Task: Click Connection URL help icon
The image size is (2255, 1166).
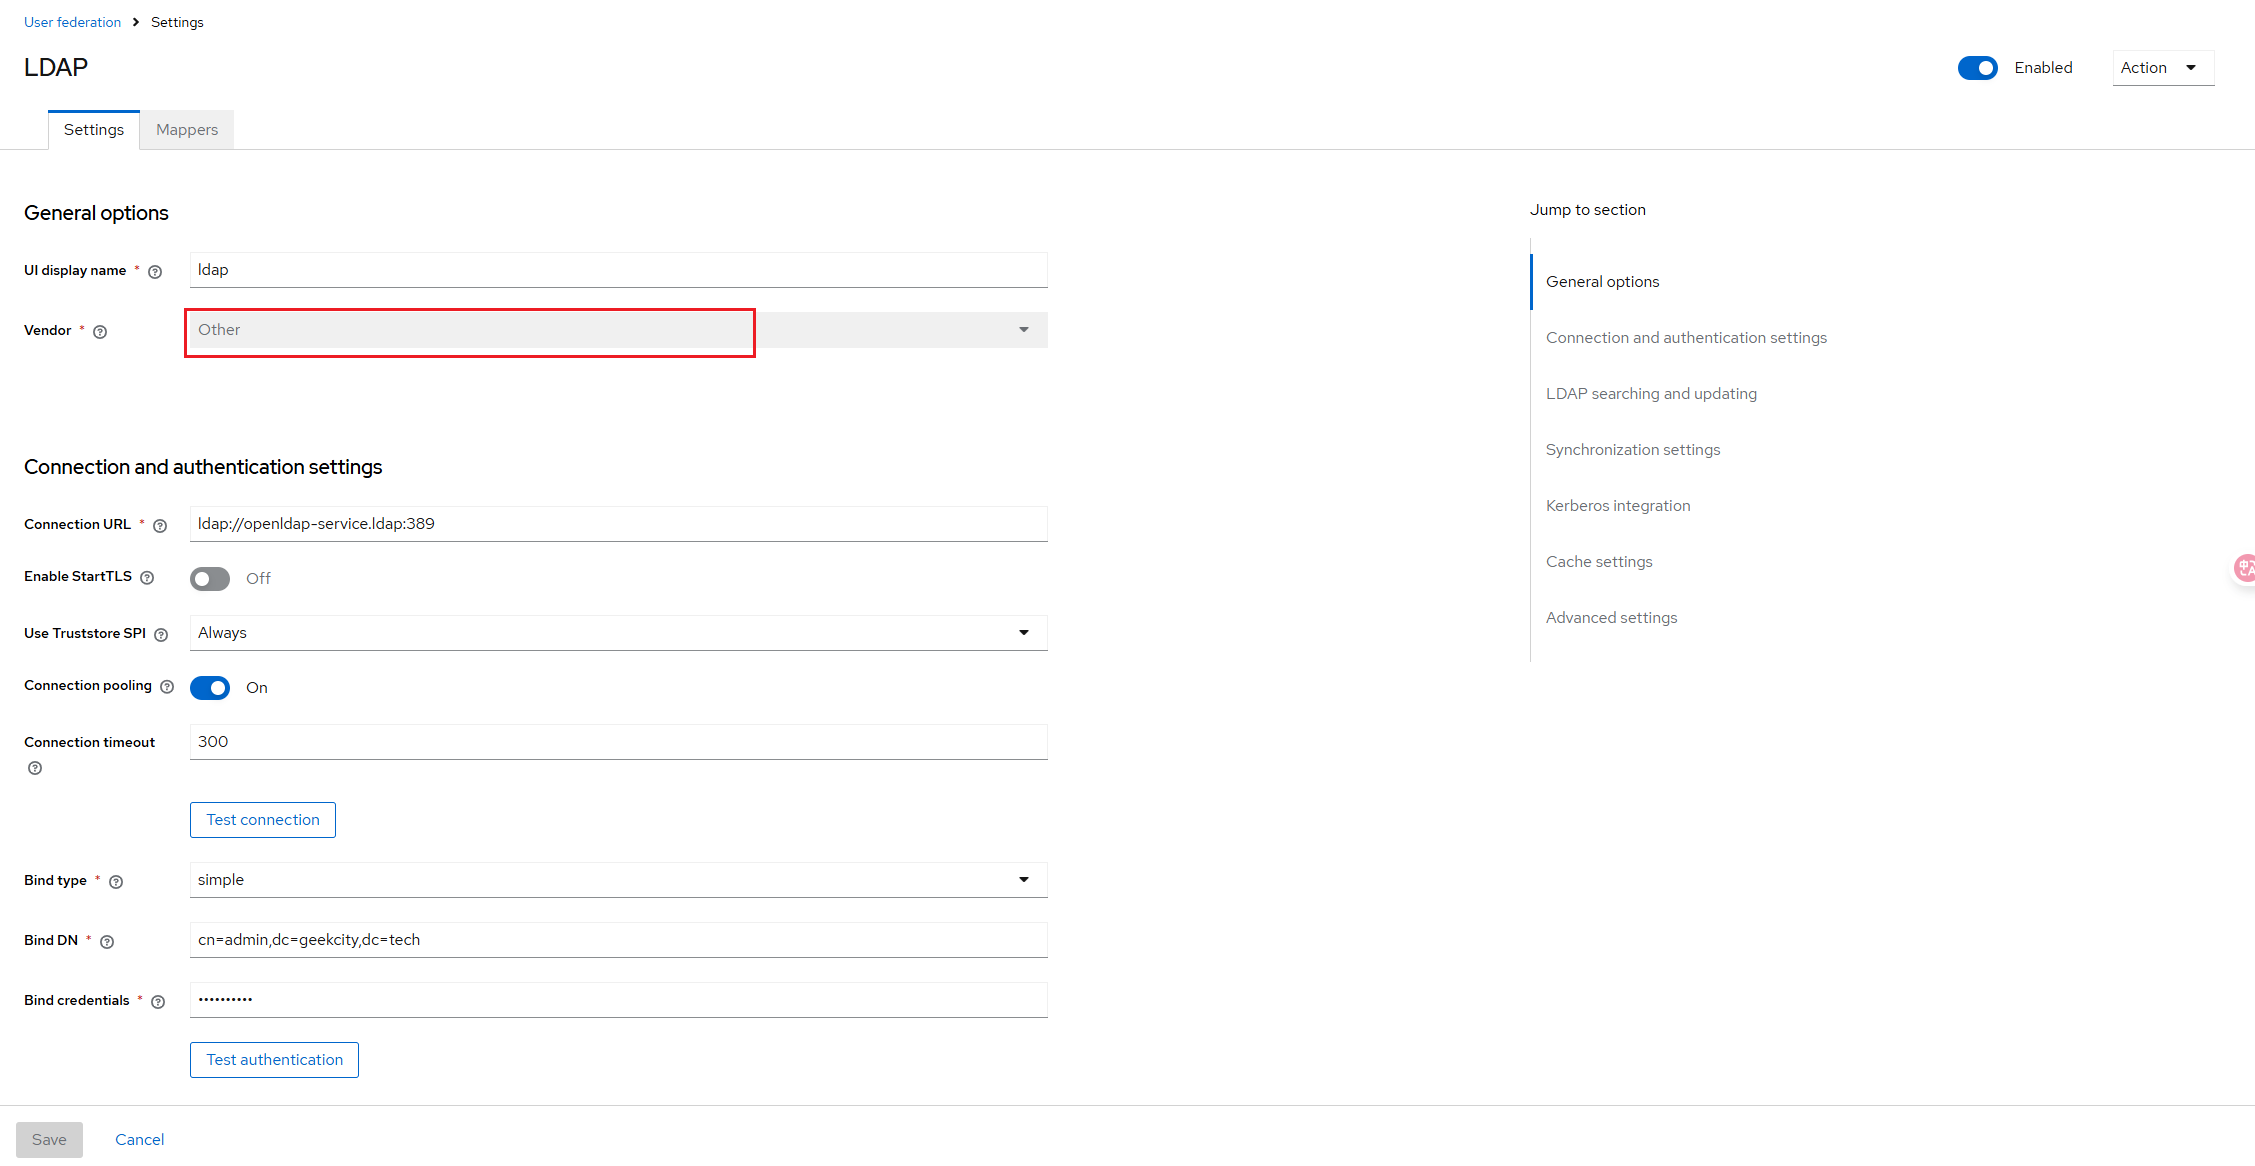Action: click(160, 526)
